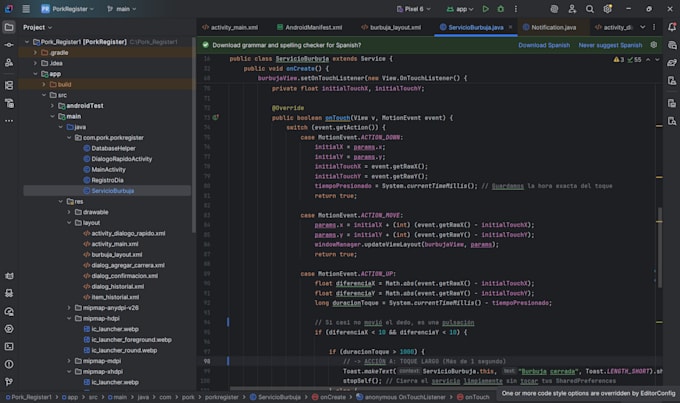Open the Project tool window icon
The image size is (680, 403).
coord(9,27)
